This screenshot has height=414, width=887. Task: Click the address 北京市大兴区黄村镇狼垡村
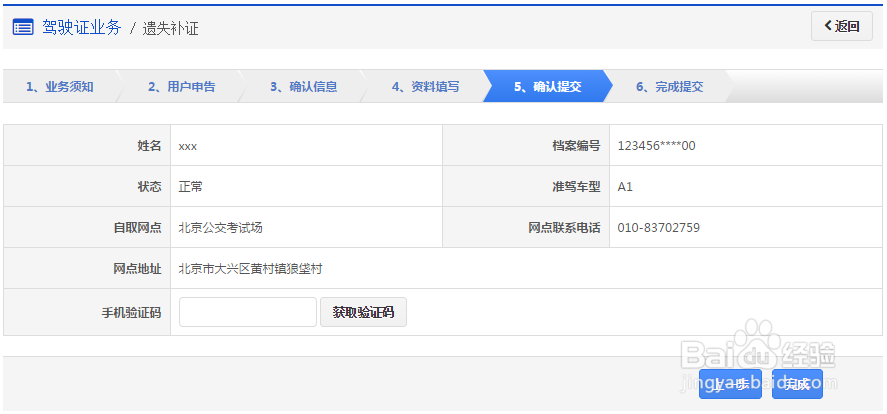click(250, 269)
